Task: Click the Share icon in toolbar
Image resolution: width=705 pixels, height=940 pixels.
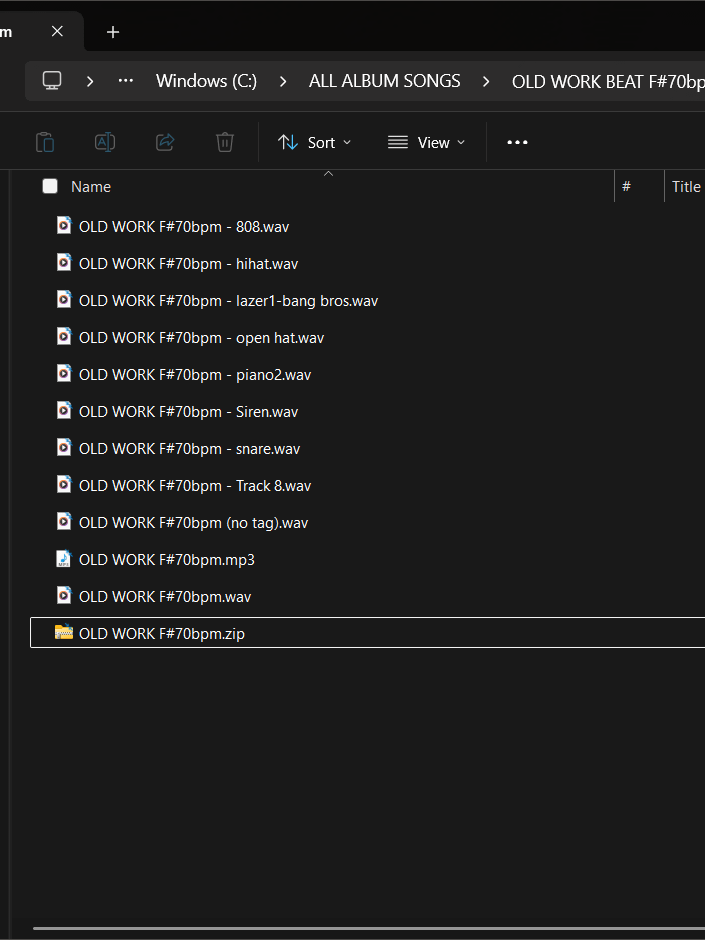Action: pyautogui.click(x=165, y=142)
